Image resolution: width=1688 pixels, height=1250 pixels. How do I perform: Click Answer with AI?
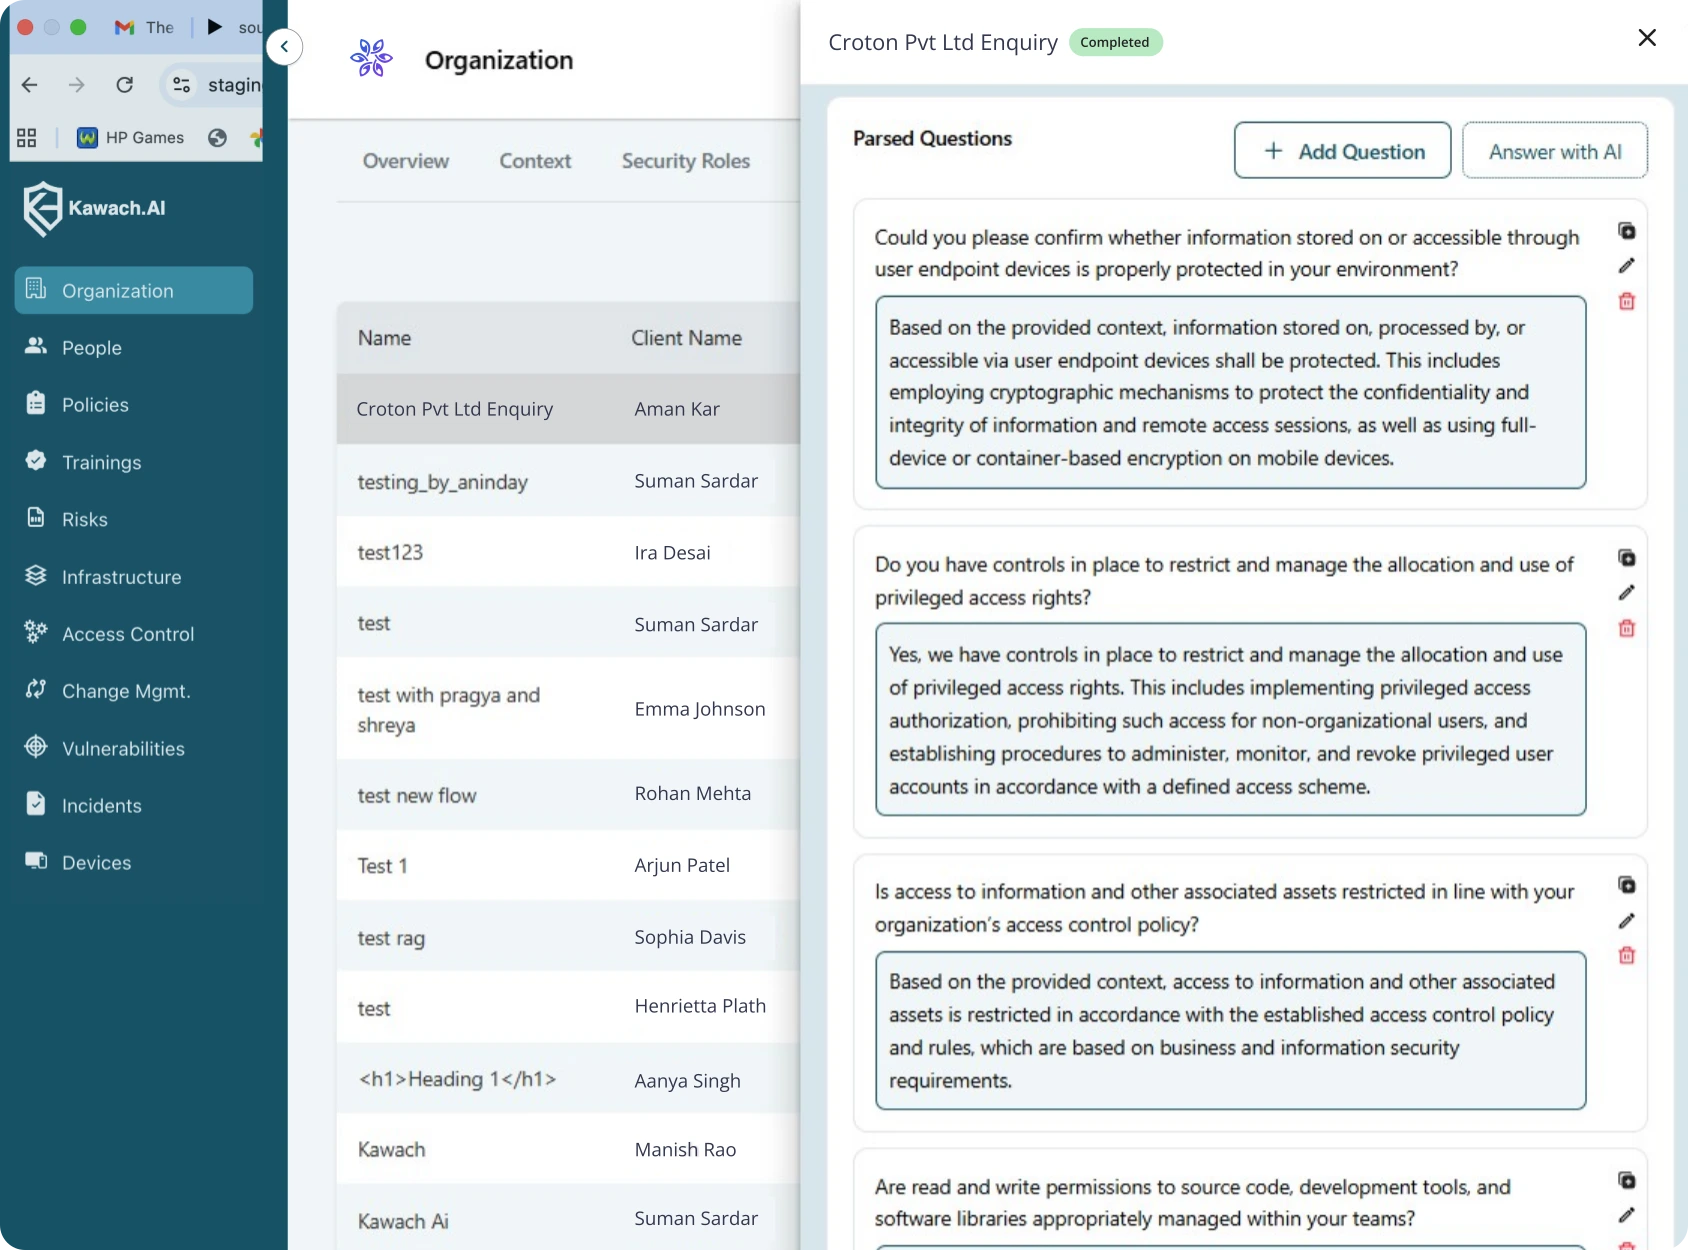click(1554, 151)
